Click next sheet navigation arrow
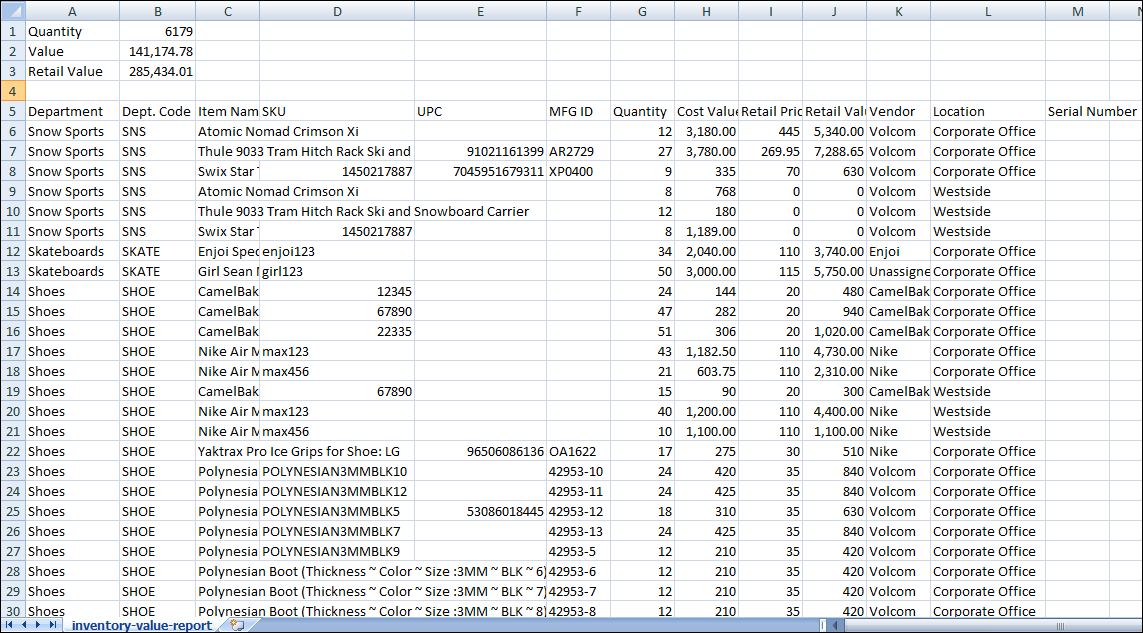Viewport: 1143px width, 633px height. click(x=38, y=625)
